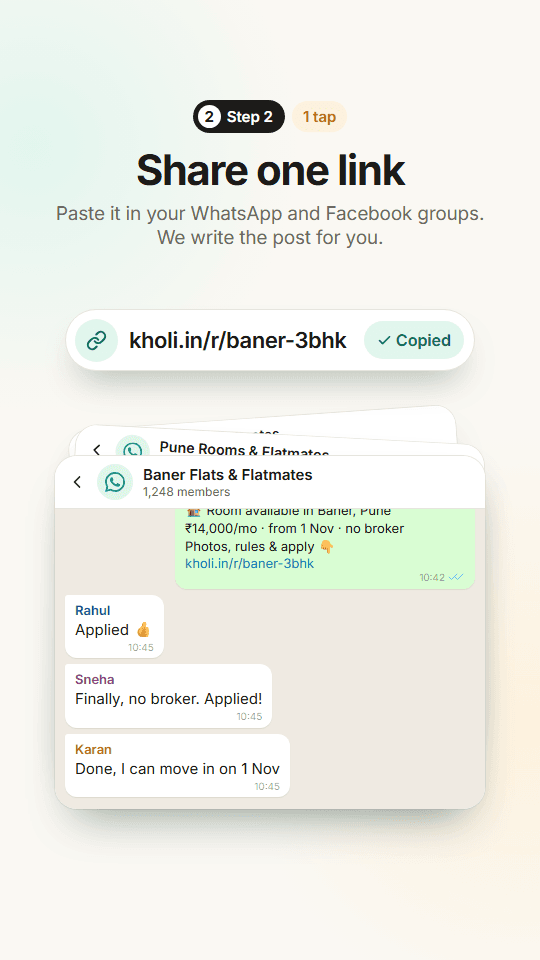Click the 10:42 read receipt ticks
540x960 pixels.
click(456, 577)
